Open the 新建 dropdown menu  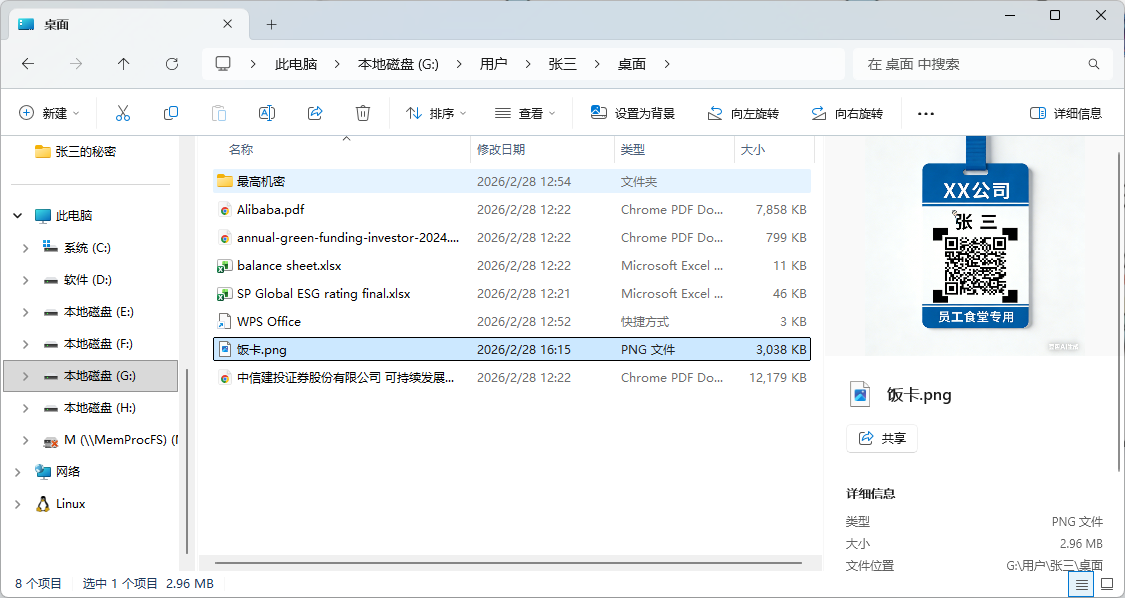pyautogui.click(x=48, y=113)
